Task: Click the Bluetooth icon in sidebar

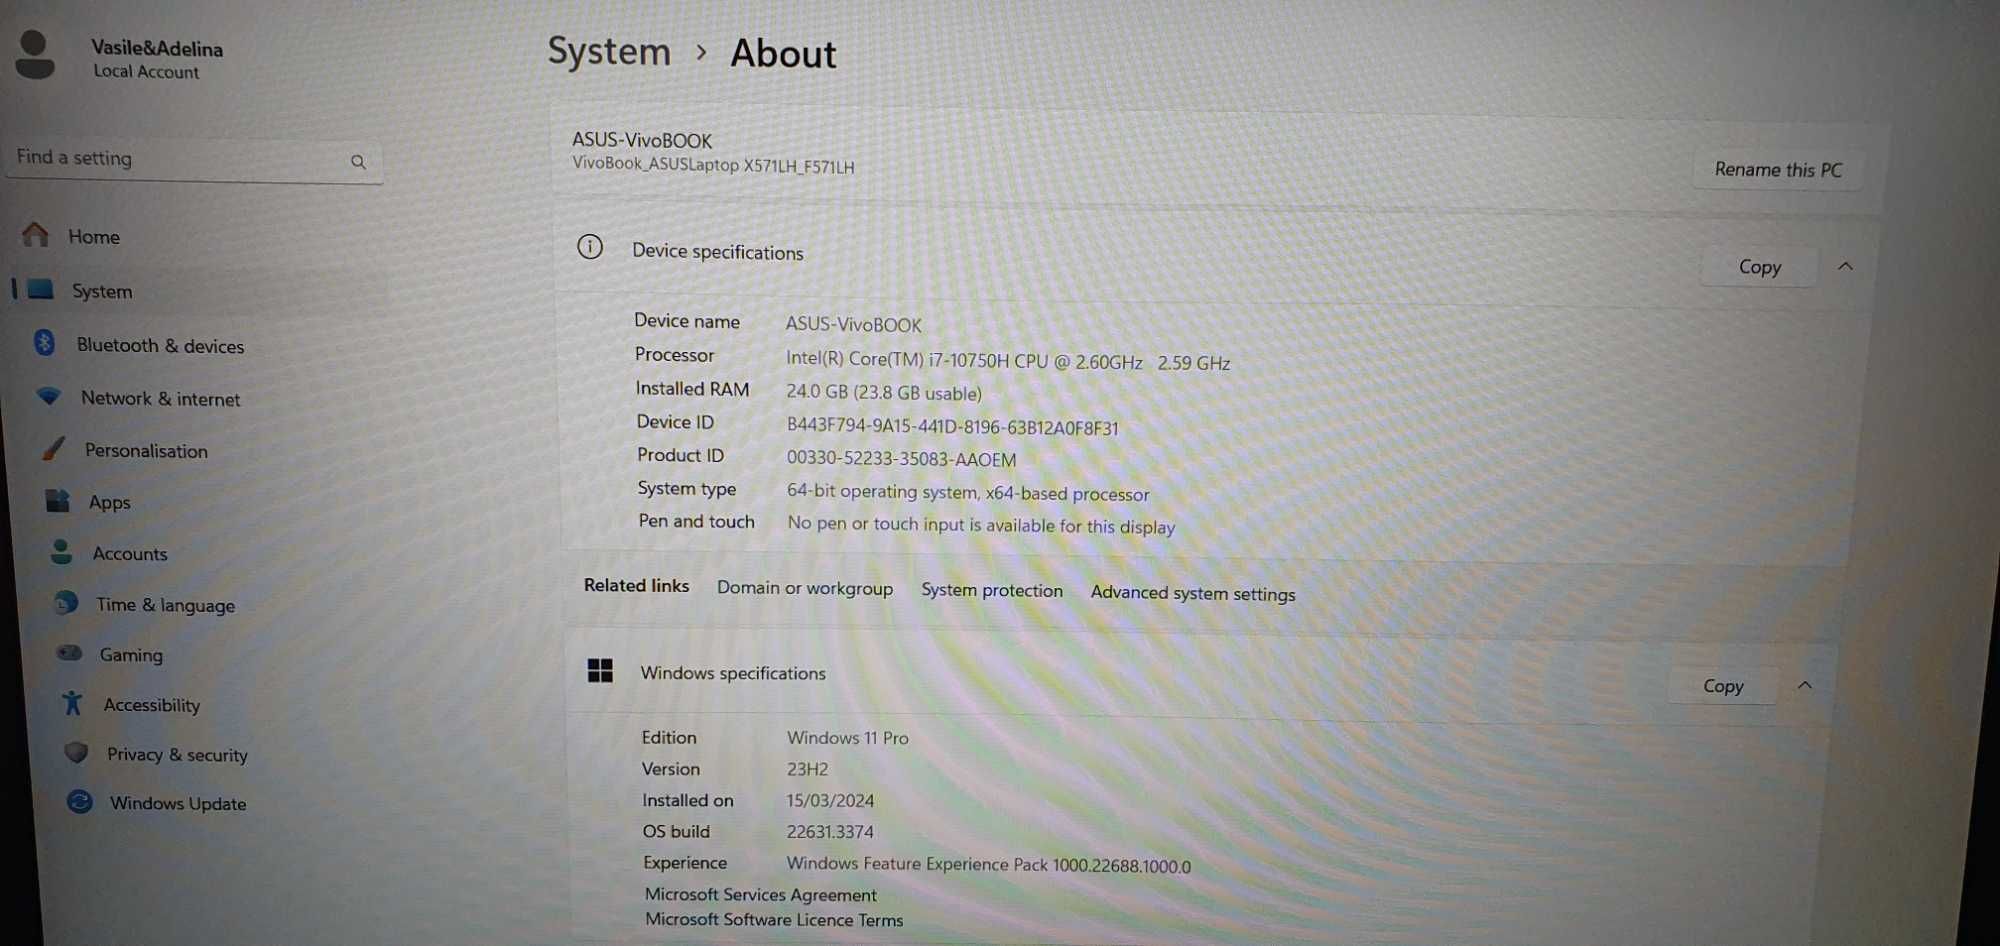Action: (44, 343)
